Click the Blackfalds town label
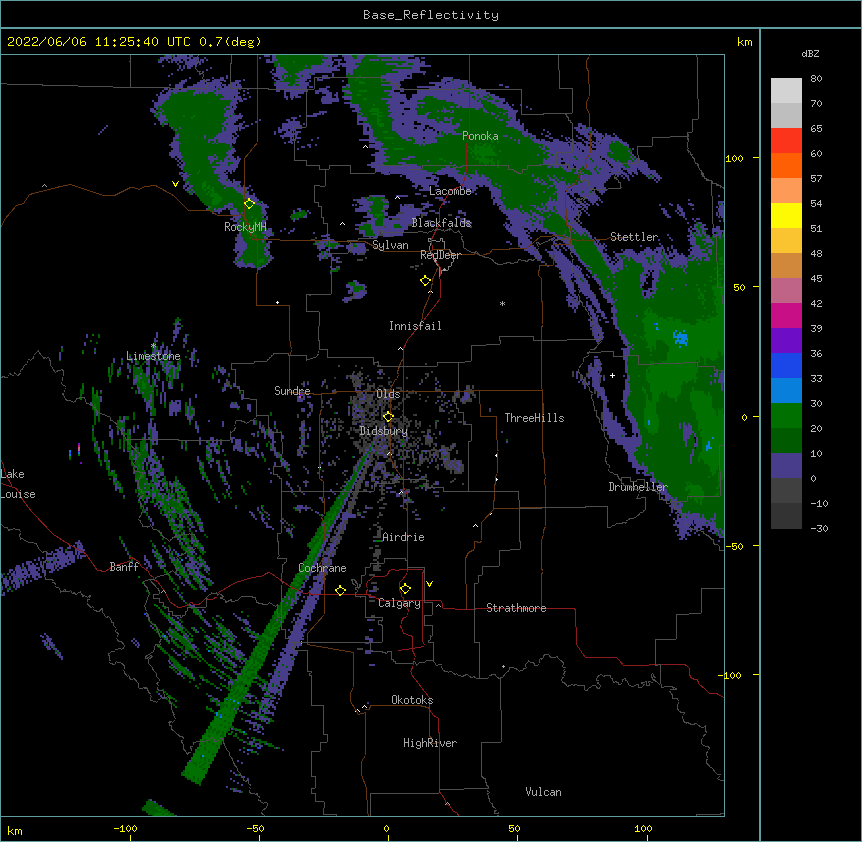 click(441, 223)
